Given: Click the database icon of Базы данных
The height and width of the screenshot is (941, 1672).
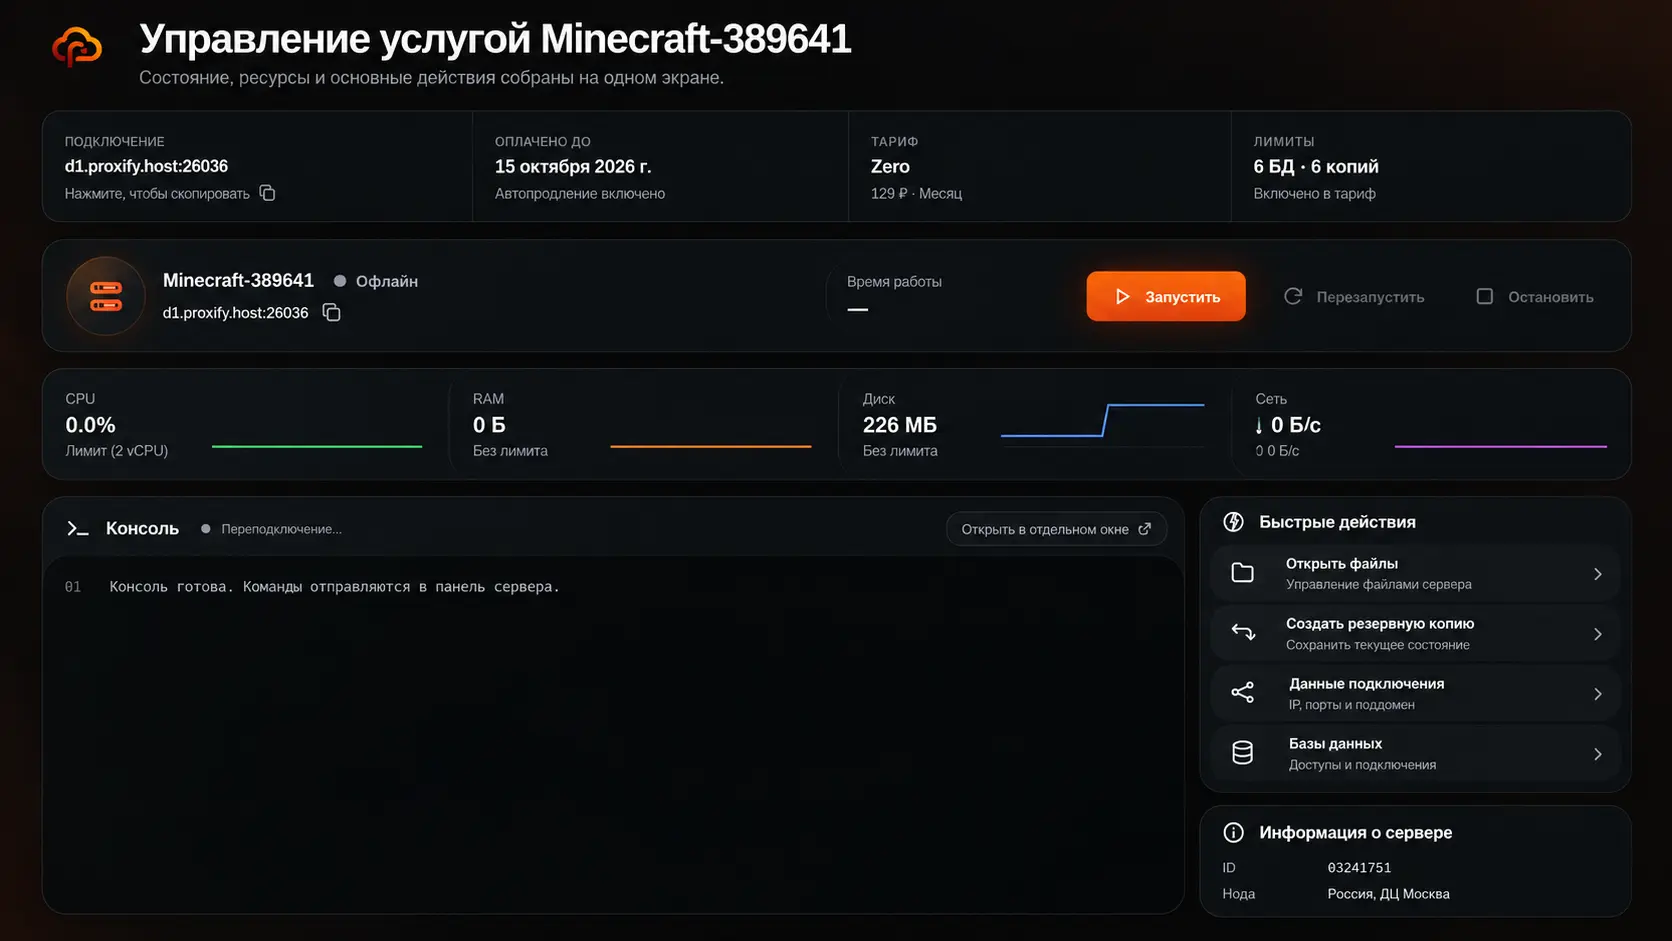Looking at the screenshot, I should (x=1242, y=753).
